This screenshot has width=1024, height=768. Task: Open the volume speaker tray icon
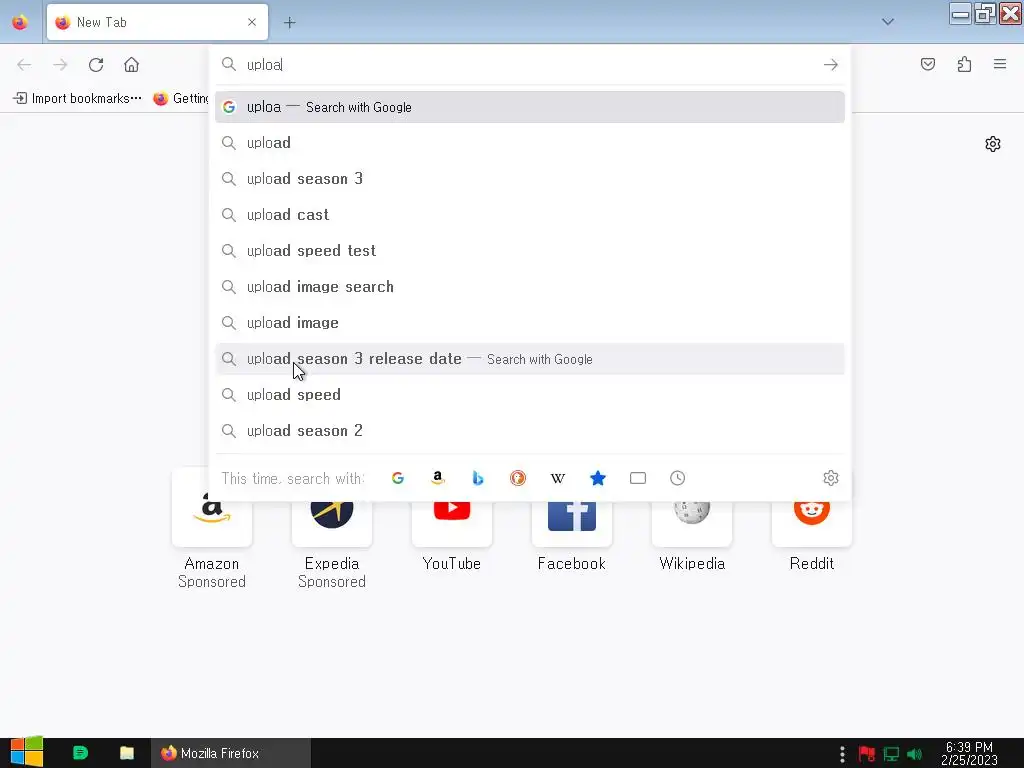click(x=914, y=754)
